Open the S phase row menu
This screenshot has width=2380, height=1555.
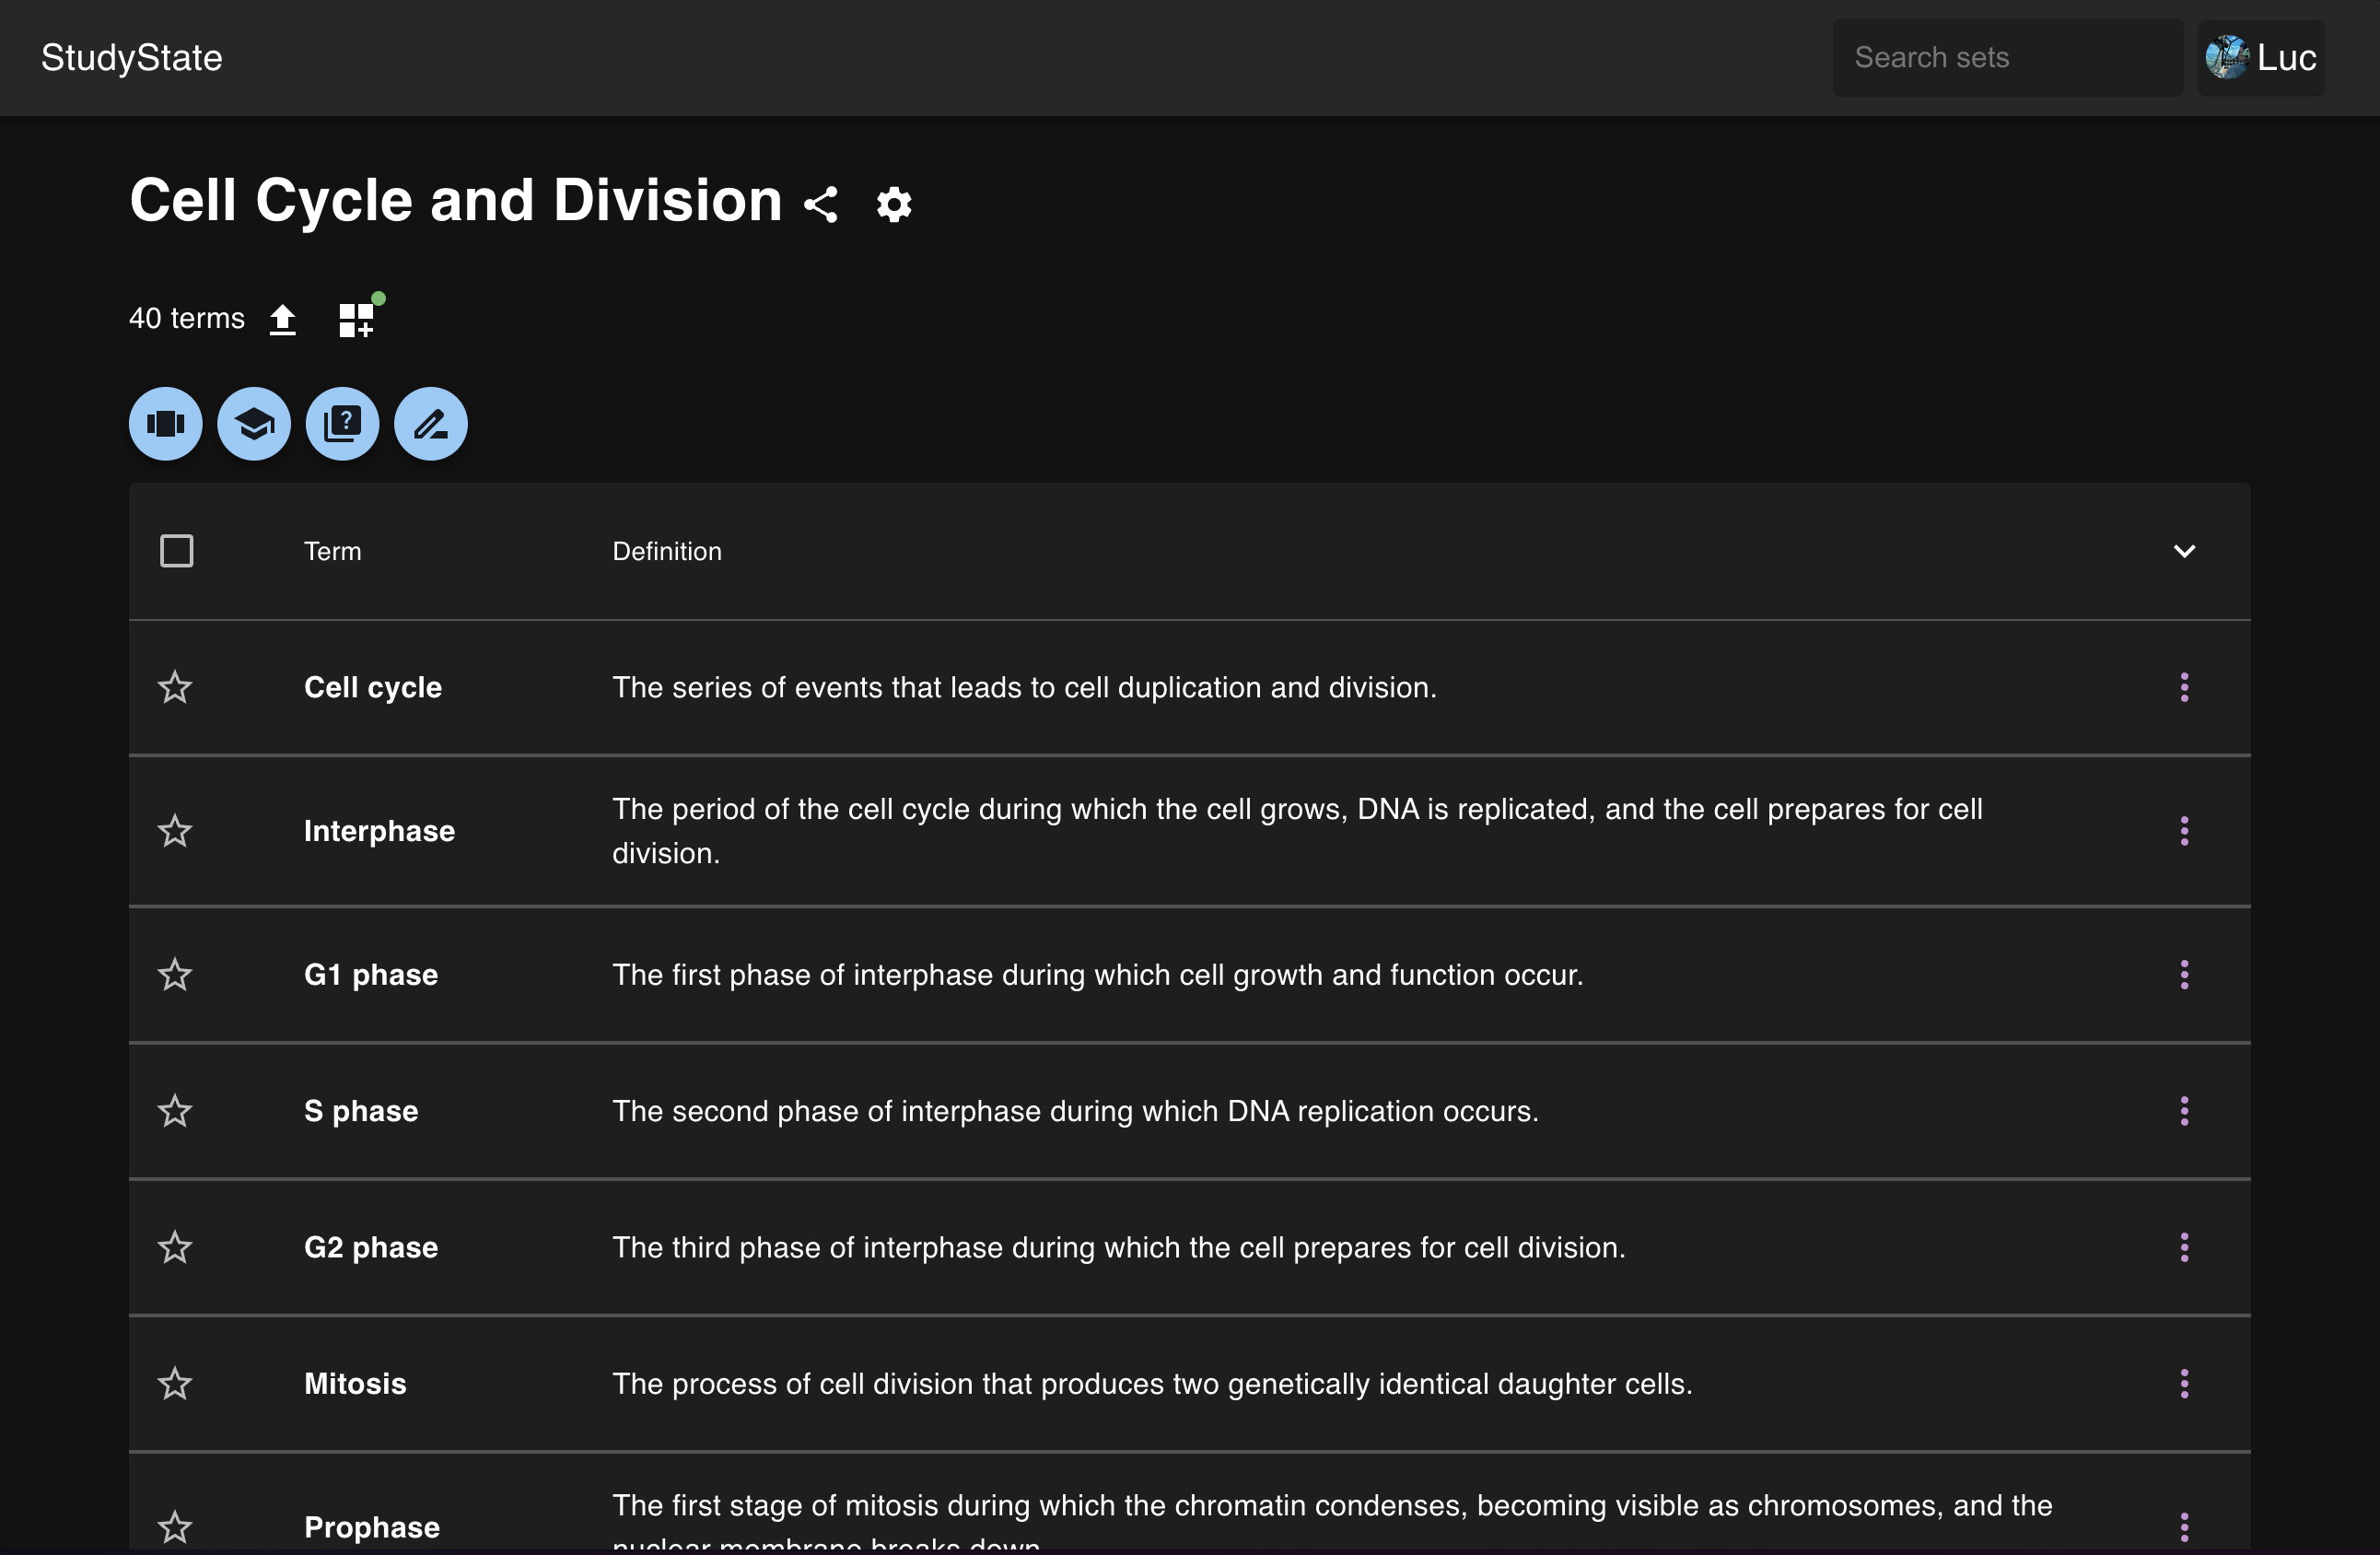coord(2185,1111)
